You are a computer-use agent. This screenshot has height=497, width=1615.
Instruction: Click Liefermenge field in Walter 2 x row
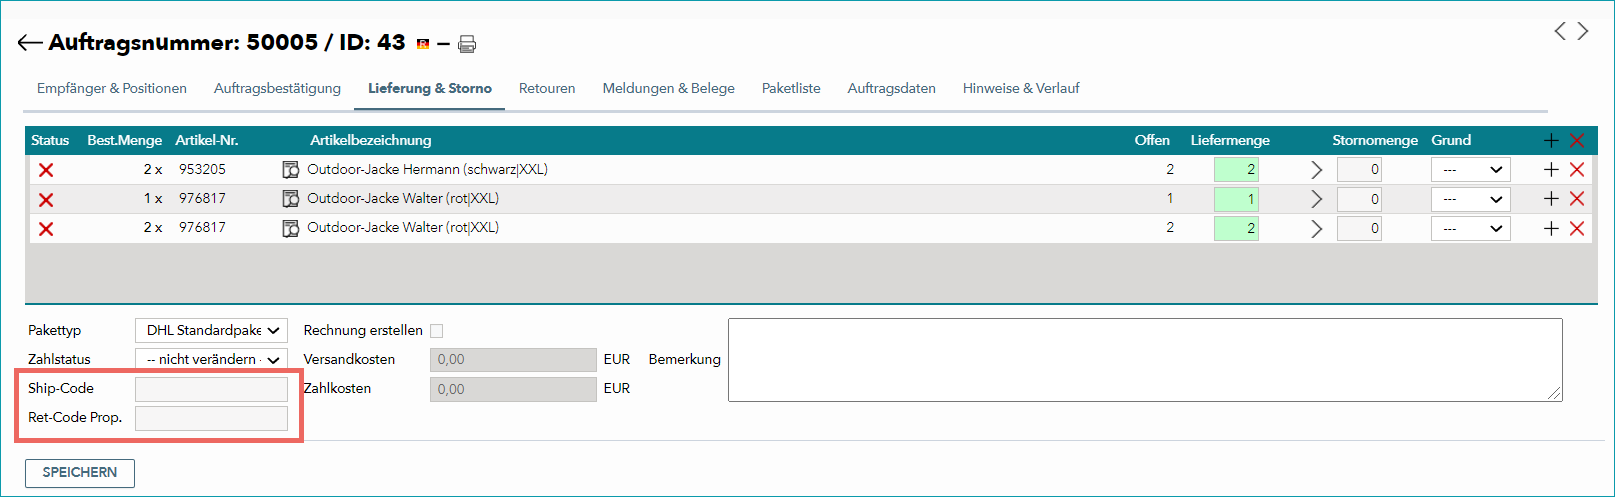[1236, 228]
